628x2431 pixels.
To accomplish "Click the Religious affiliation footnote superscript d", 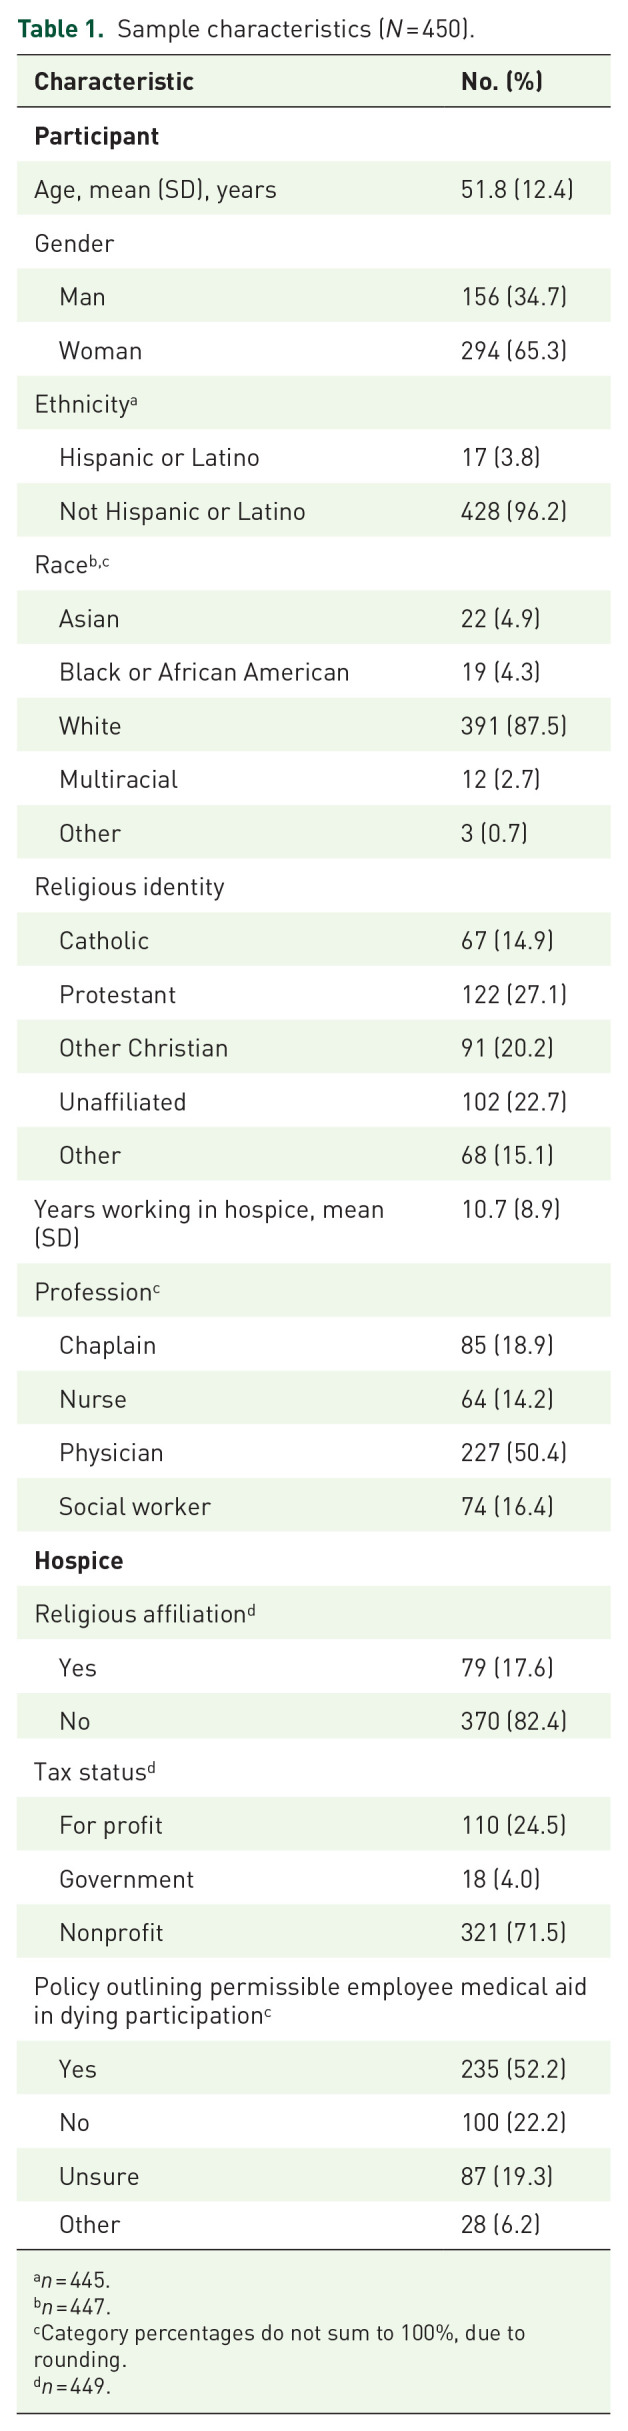I will coord(251,1609).
